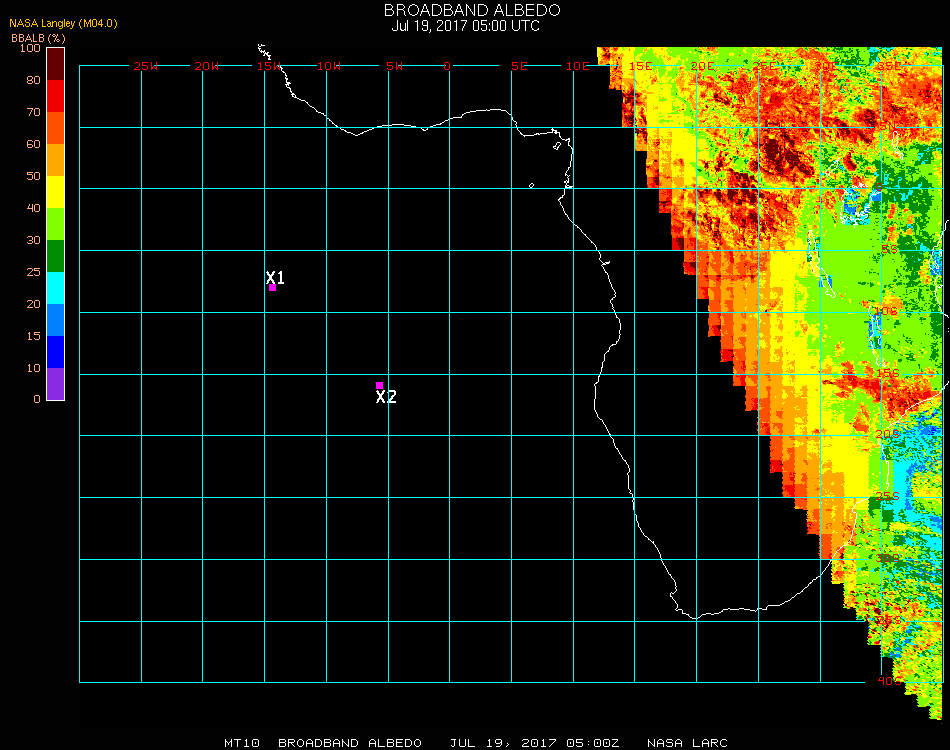Click the legend scale value 50
950x750 pixels.
[33, 176]
